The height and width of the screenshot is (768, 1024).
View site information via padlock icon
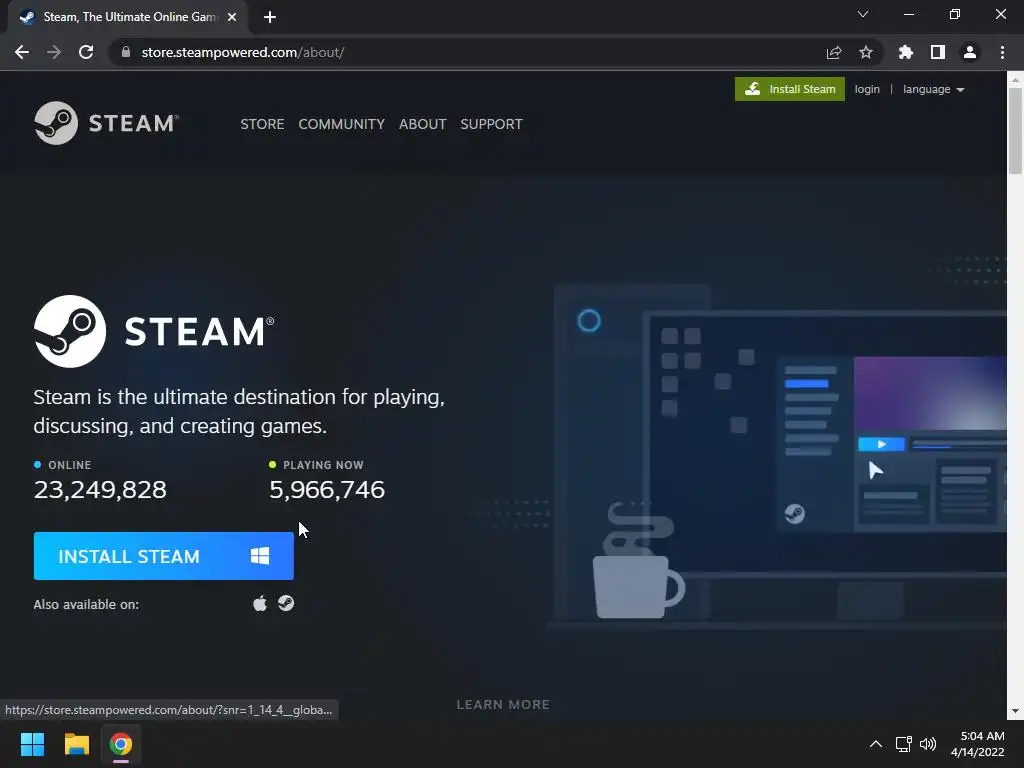pos(126,52)
